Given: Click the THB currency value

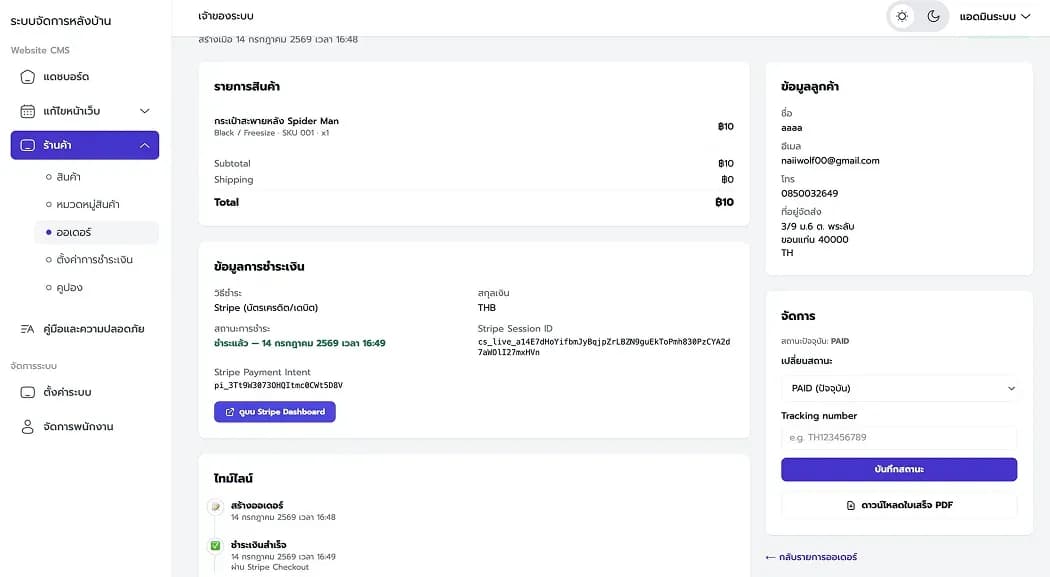Looking at the screenshot, I should [x=487, y=308].
